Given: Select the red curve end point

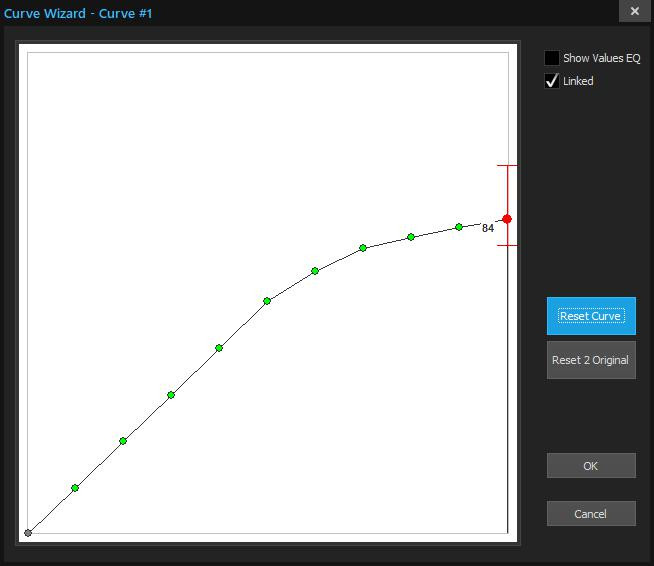Looking at the screenshot, I should 507,219.
